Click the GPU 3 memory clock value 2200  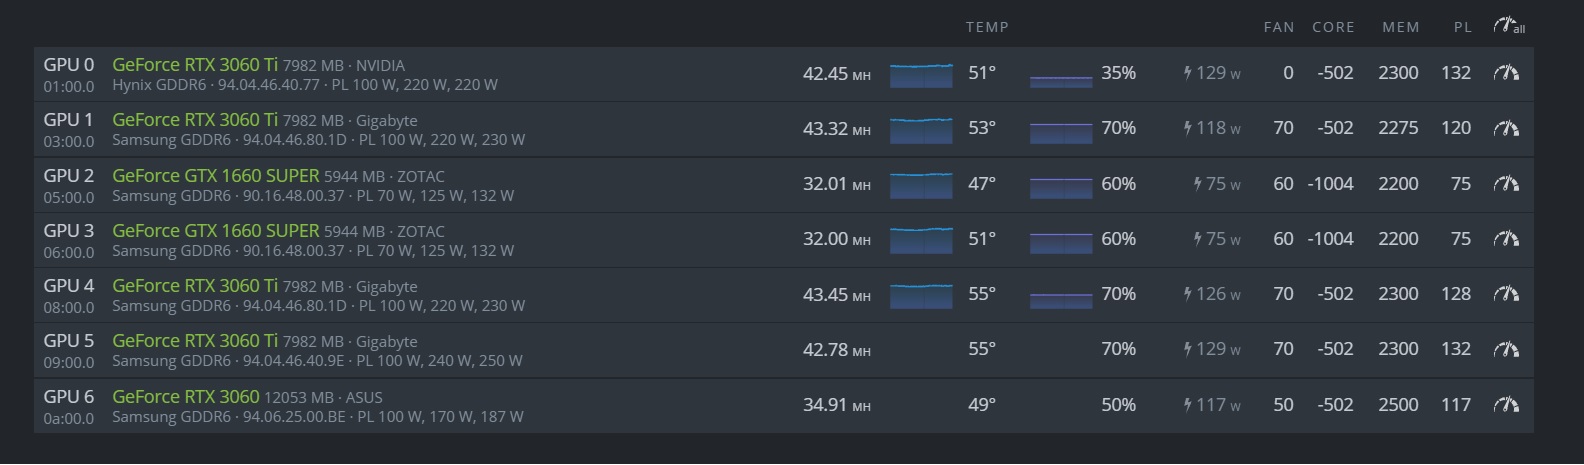(x=1398, y=239)
